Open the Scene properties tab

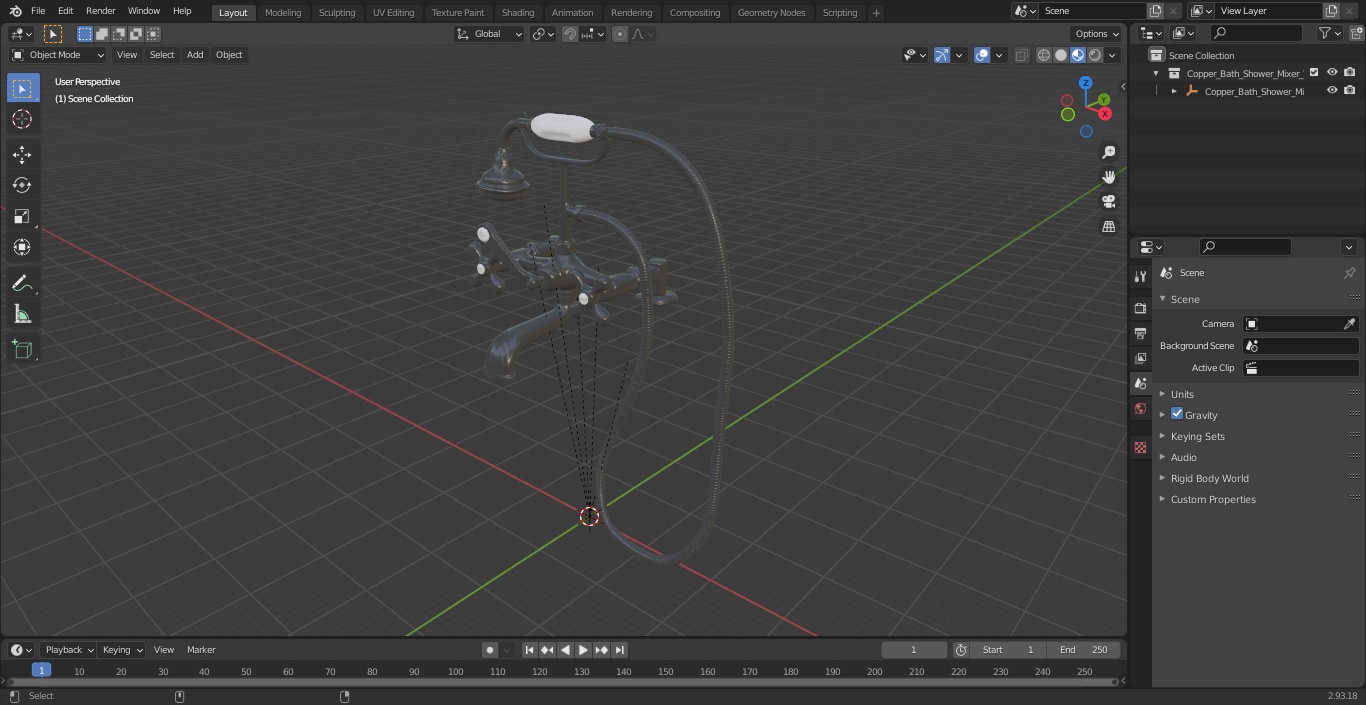pos(1140,383)
